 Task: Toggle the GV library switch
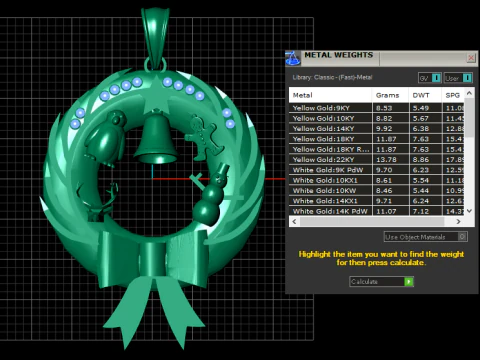tap(430, 78)
